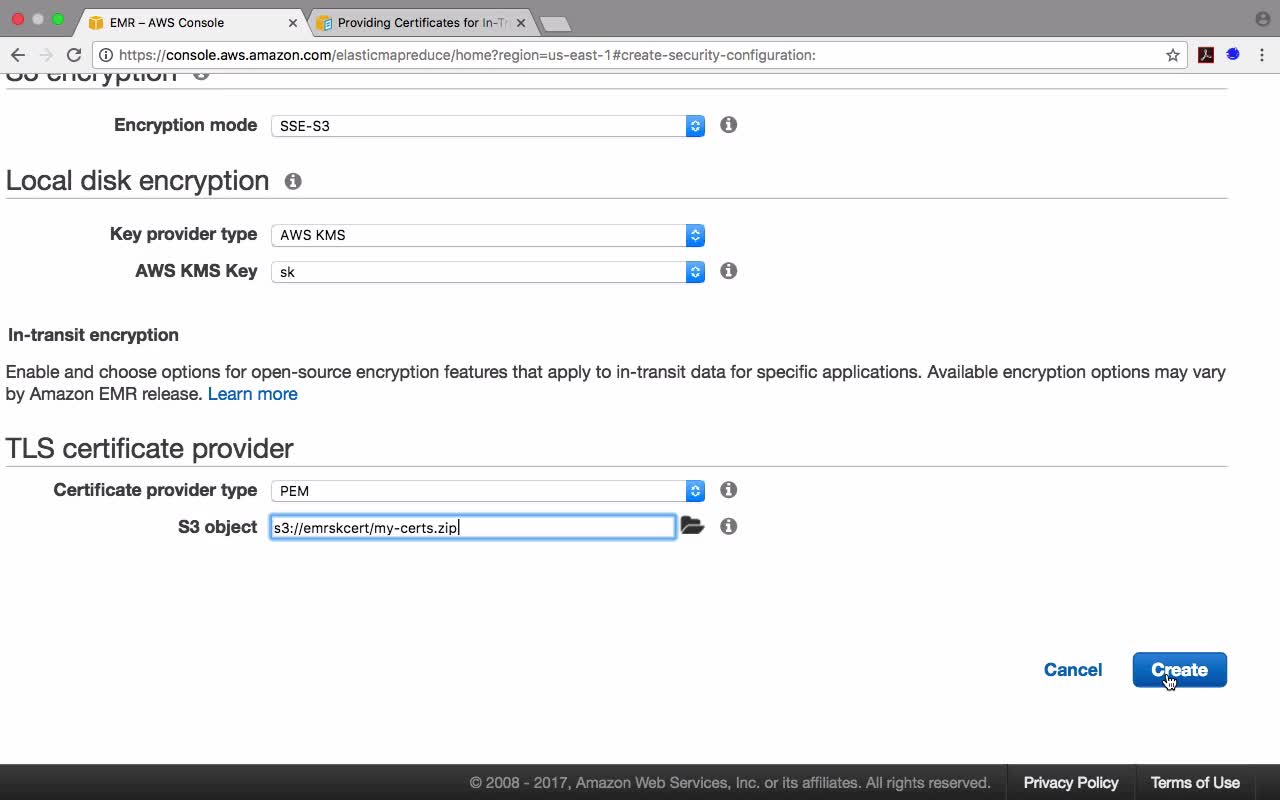Switch to the EMR – AWS Console tab
This screenshot has height=800, width=1280.
190,22
